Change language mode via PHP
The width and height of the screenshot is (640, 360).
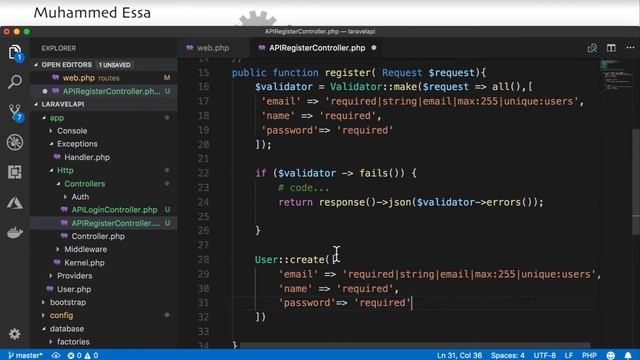589,355
